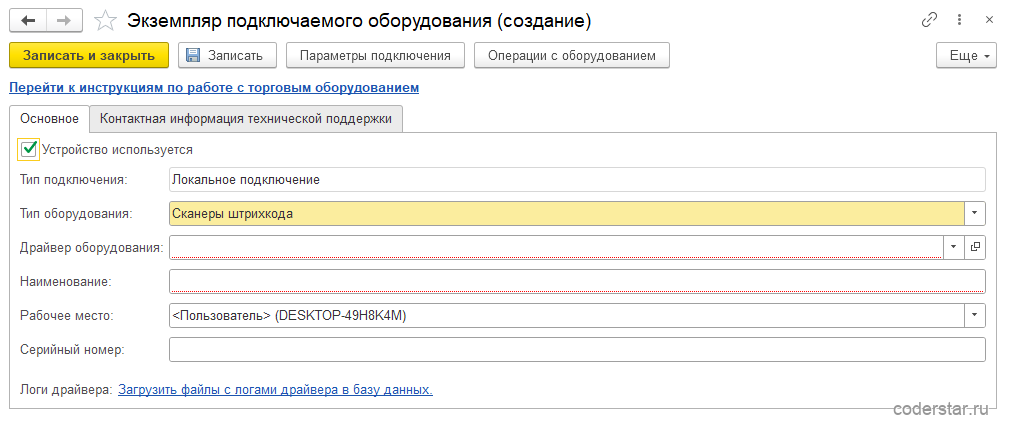
Task: Click the Сканеры штрихкода equipment type field
Action: pos(567,213)
